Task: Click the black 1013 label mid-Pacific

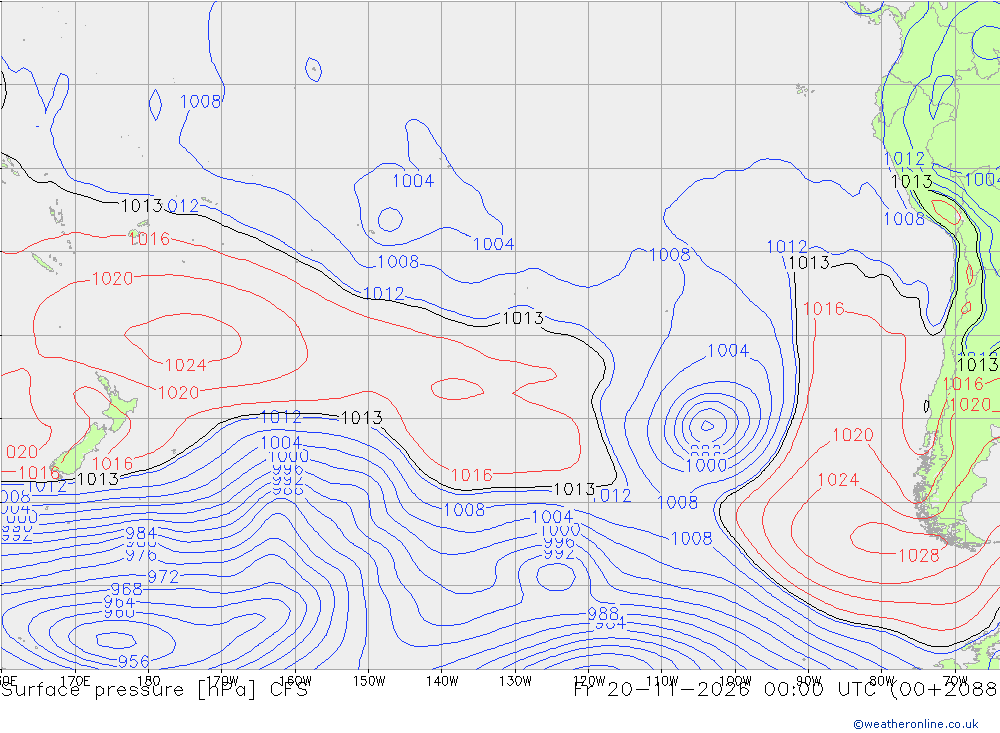Action: coord(523,318)
